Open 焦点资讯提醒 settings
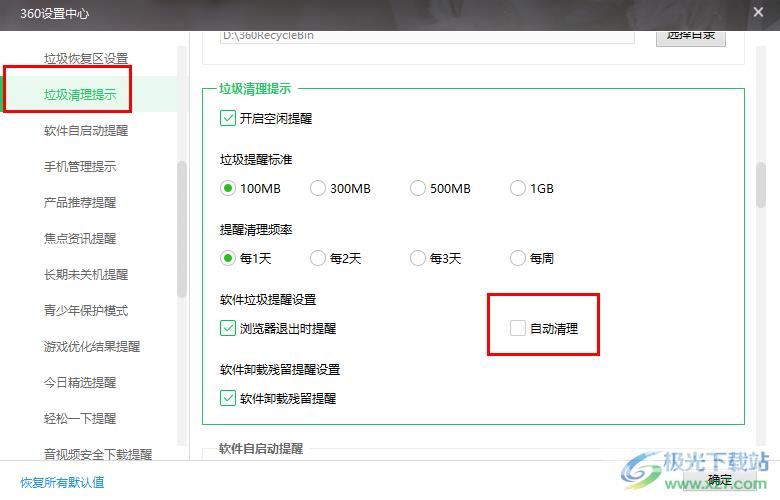The height and width of the screenshot is (500, 780). tap(80, 238)
